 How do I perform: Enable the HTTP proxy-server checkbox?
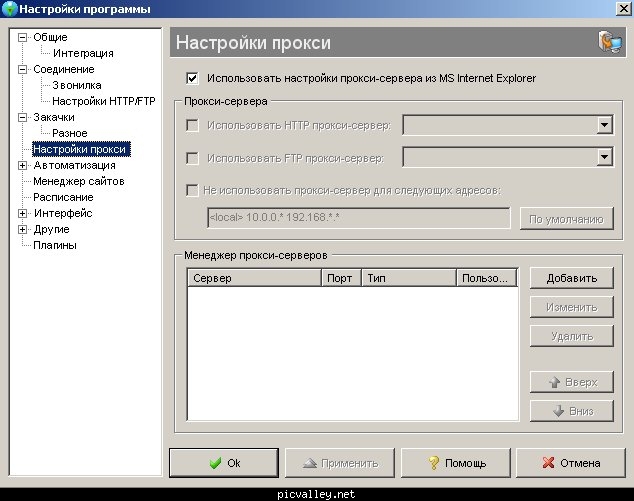[x=192, y=125]
